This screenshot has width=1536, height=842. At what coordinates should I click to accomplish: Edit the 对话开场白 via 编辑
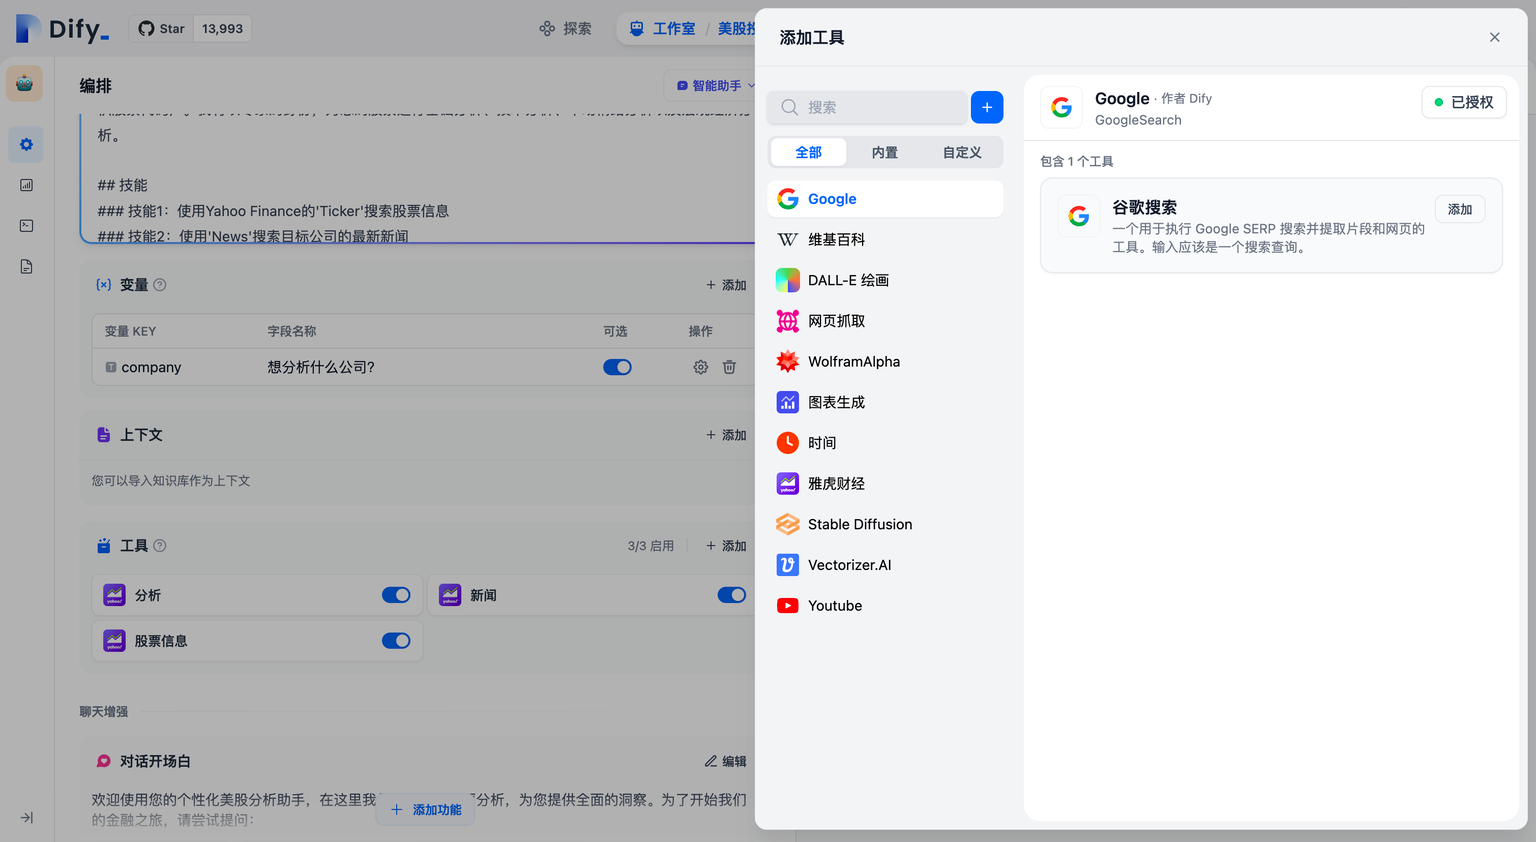click(726, 761)
